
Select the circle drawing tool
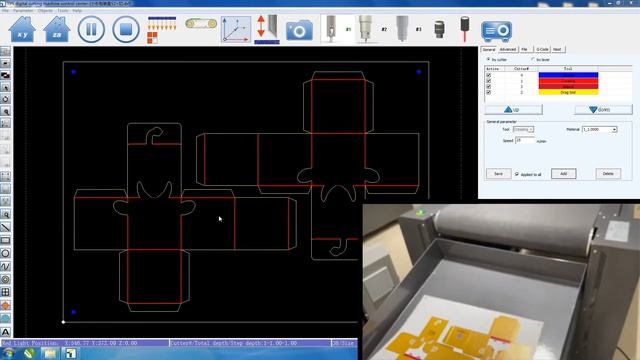5,253
